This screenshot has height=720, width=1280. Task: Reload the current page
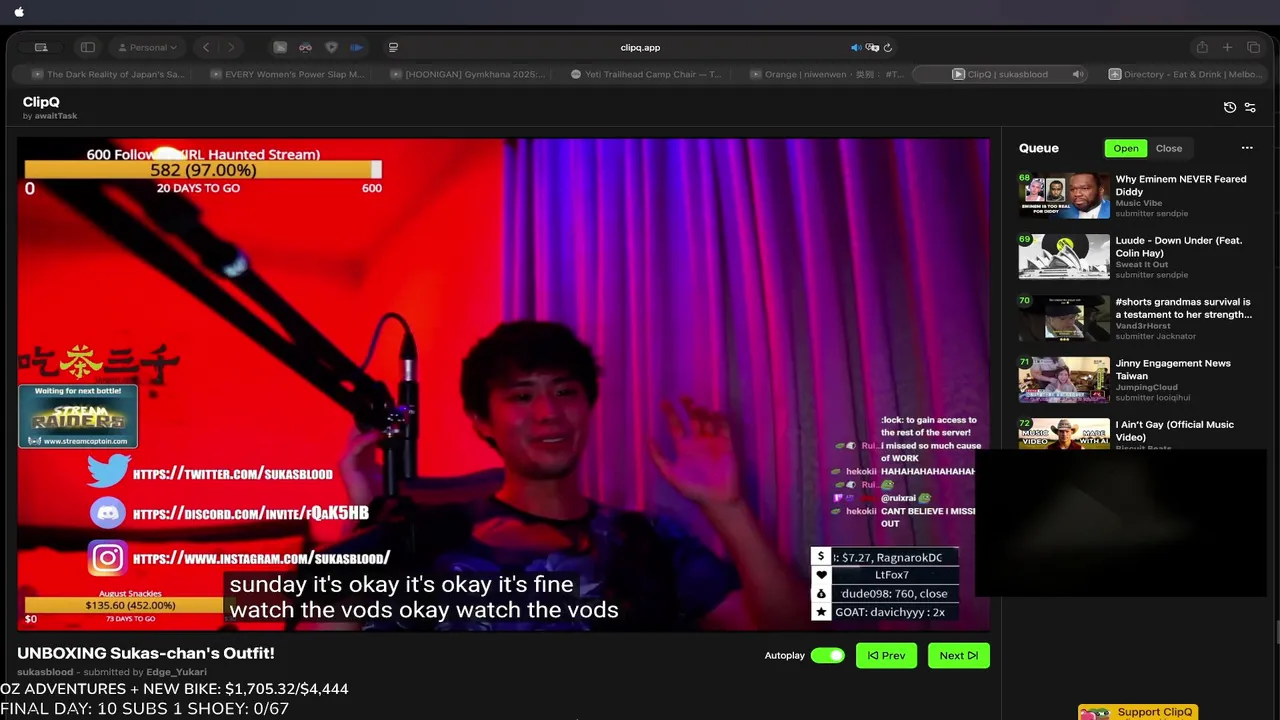coord(887,47)
